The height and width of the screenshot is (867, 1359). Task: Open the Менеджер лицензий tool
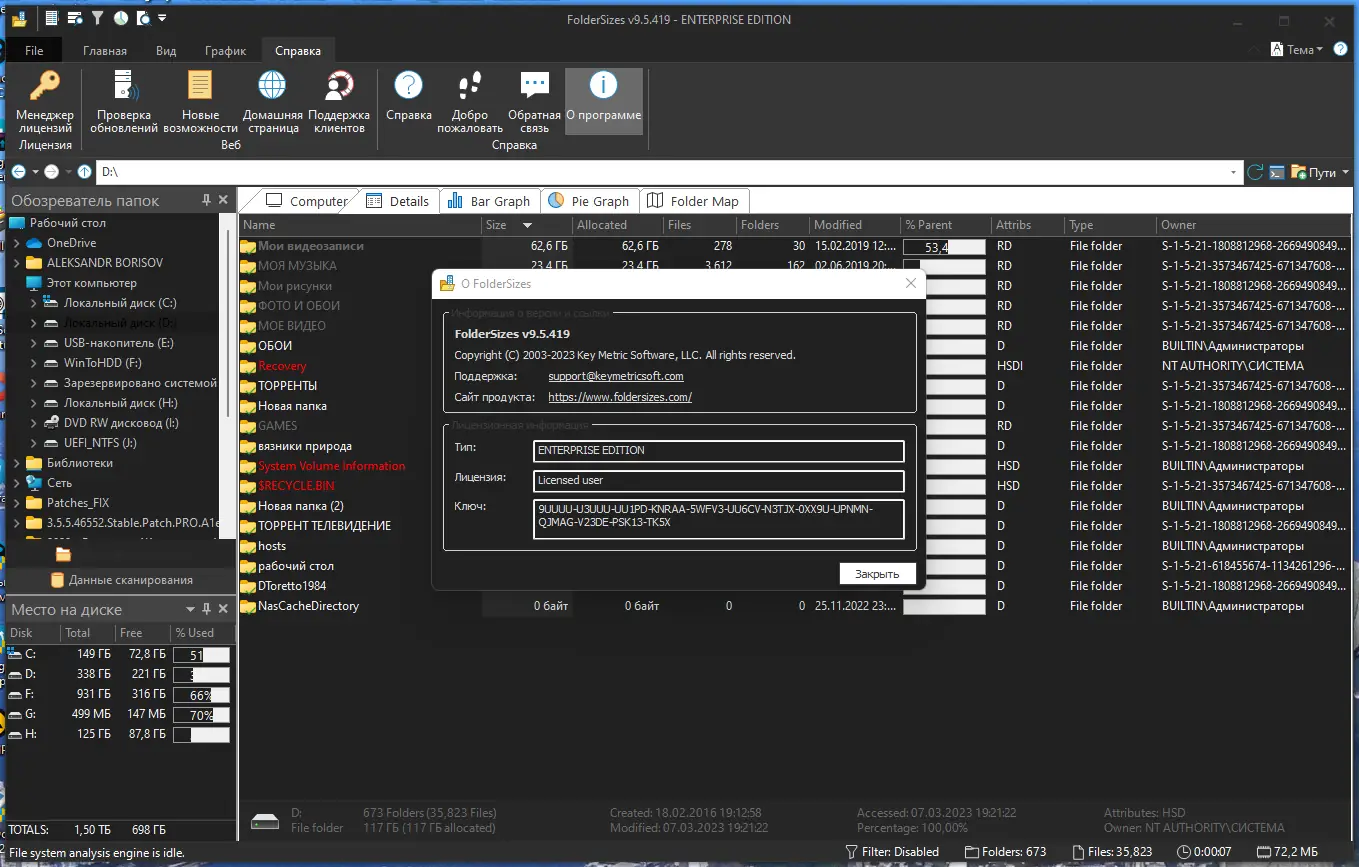pyautogui.click(x=44, y=100)
